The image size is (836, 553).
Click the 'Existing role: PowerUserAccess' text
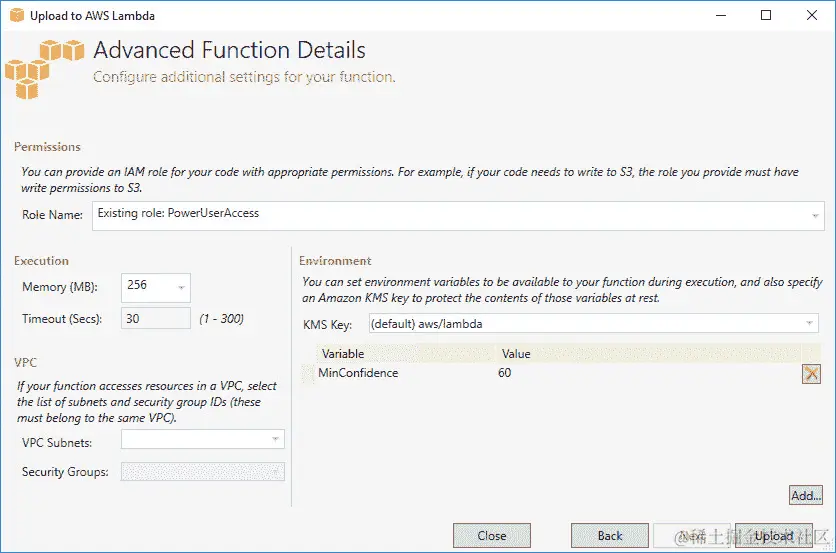coord(178,213)
